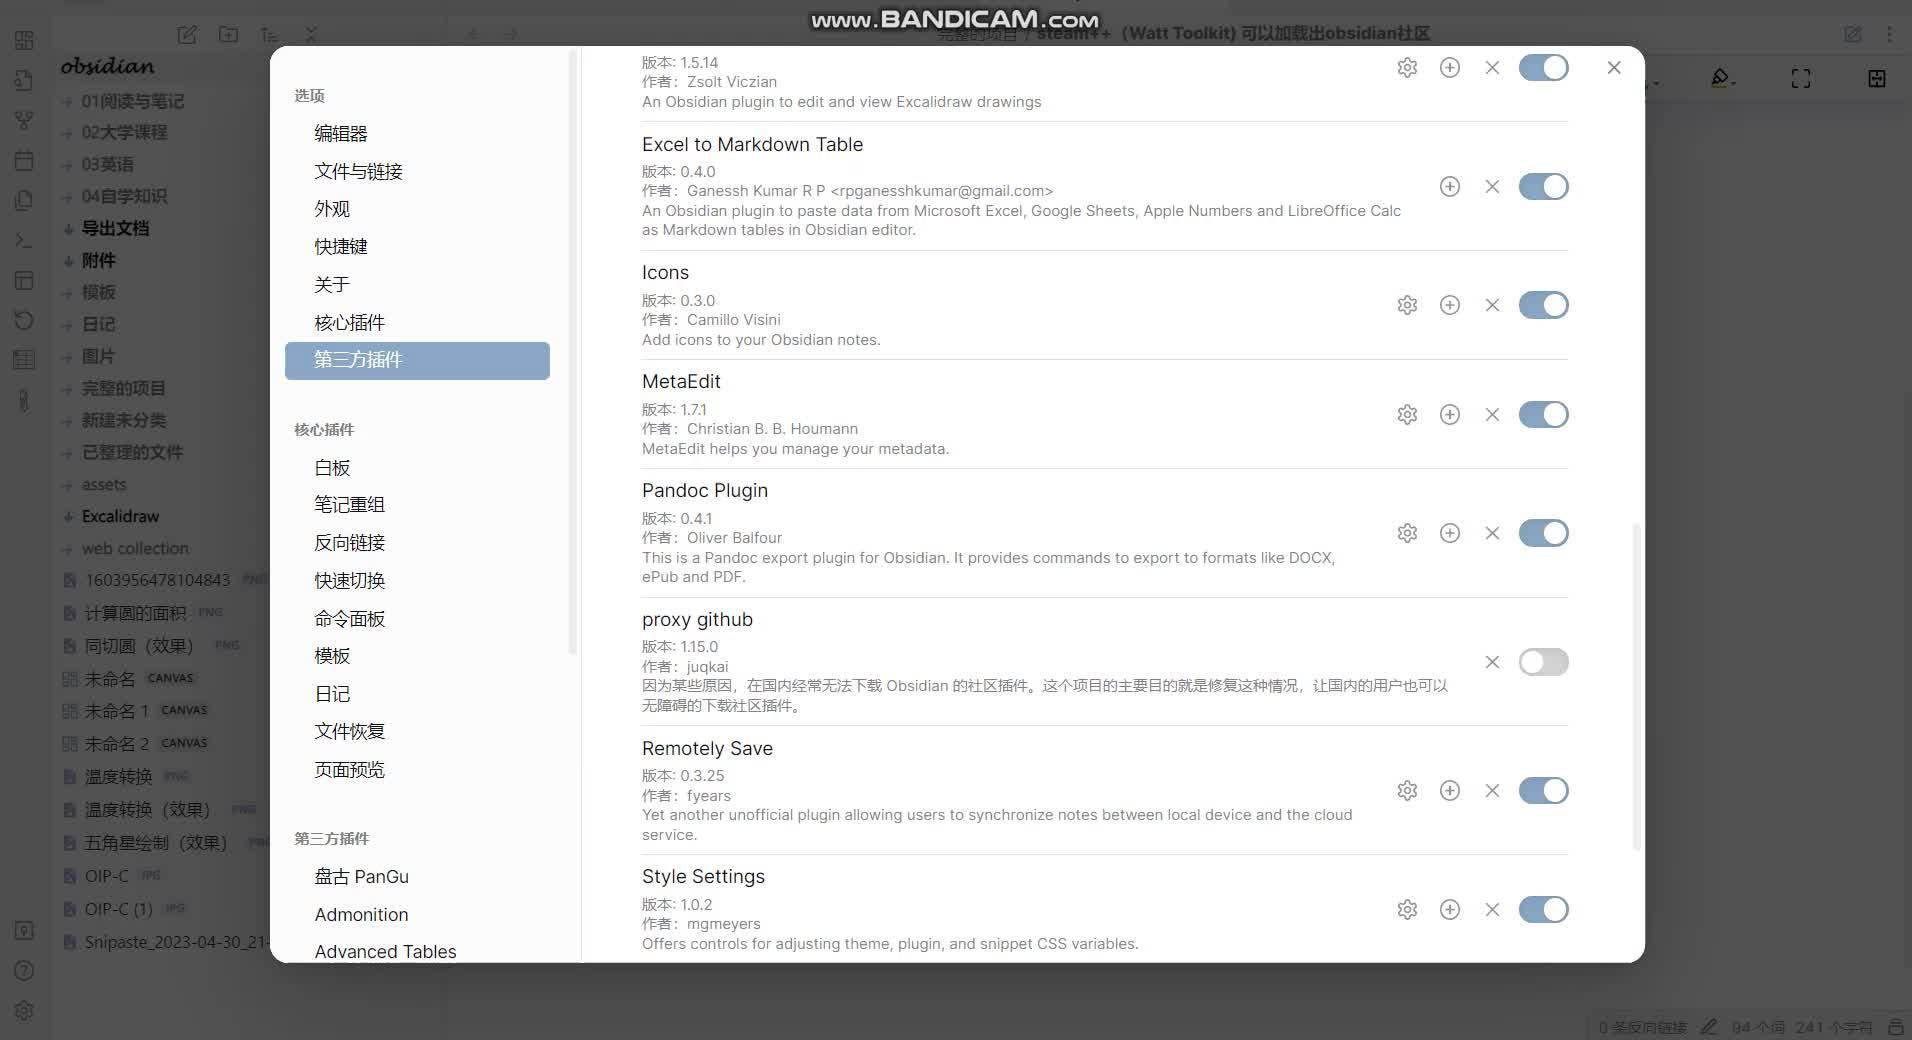
Task: Change the file sort order
Action: click(270, 34)
